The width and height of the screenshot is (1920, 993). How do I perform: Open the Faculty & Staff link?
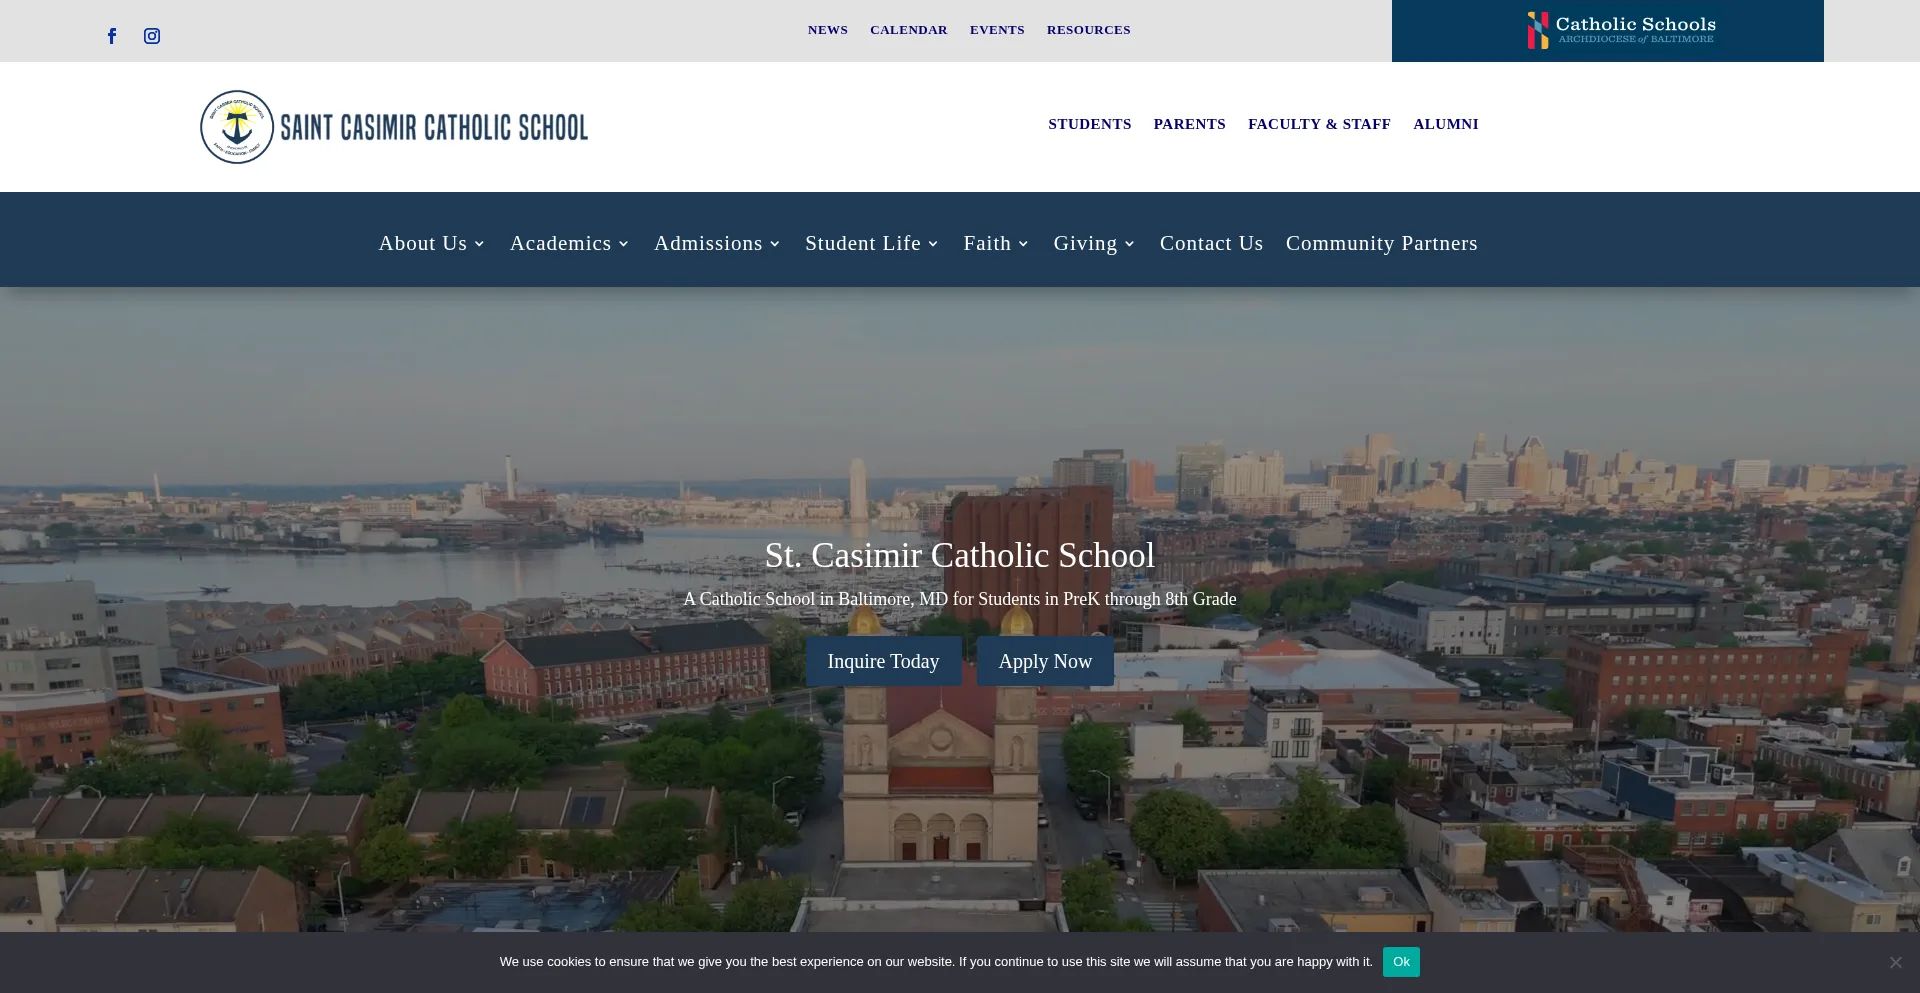pyautogui.click(x=1318, y=124)
